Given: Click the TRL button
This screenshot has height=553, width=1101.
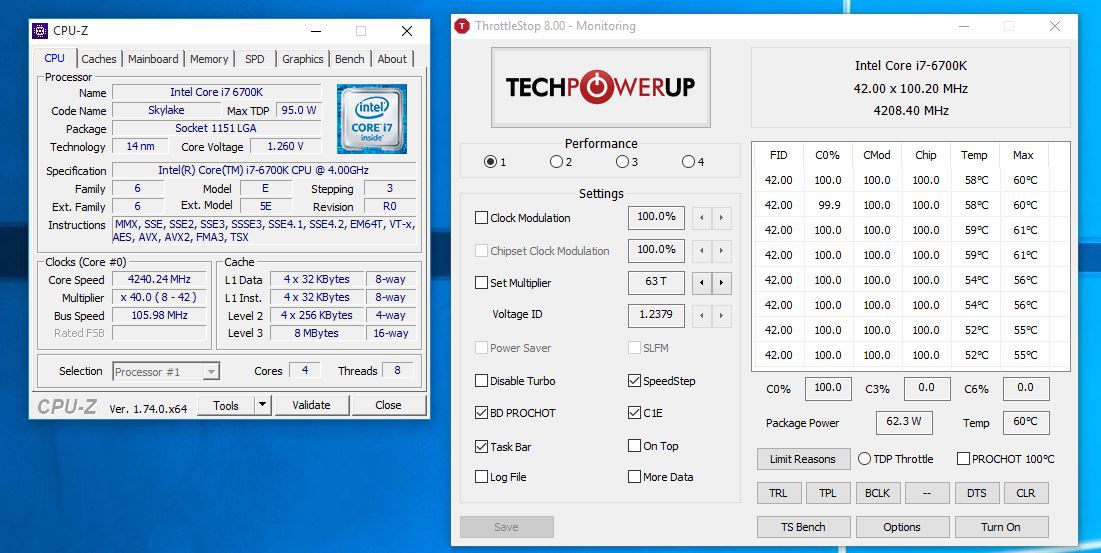Looking at the screenshot, I should (x=778, y=493).
